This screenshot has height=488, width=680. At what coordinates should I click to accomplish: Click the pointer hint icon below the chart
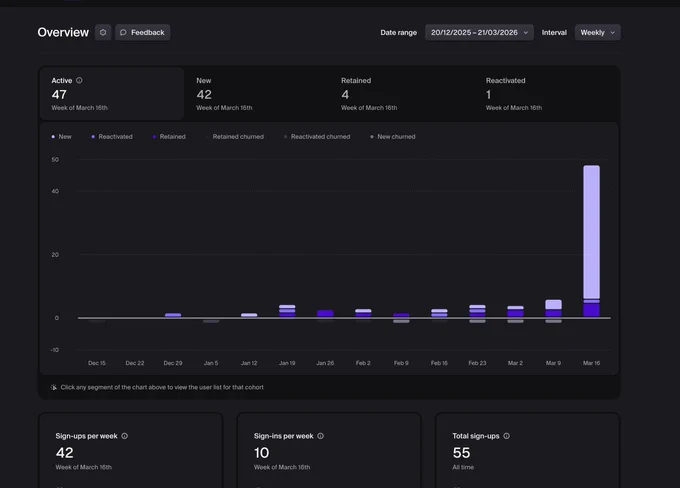coord(54,387)
